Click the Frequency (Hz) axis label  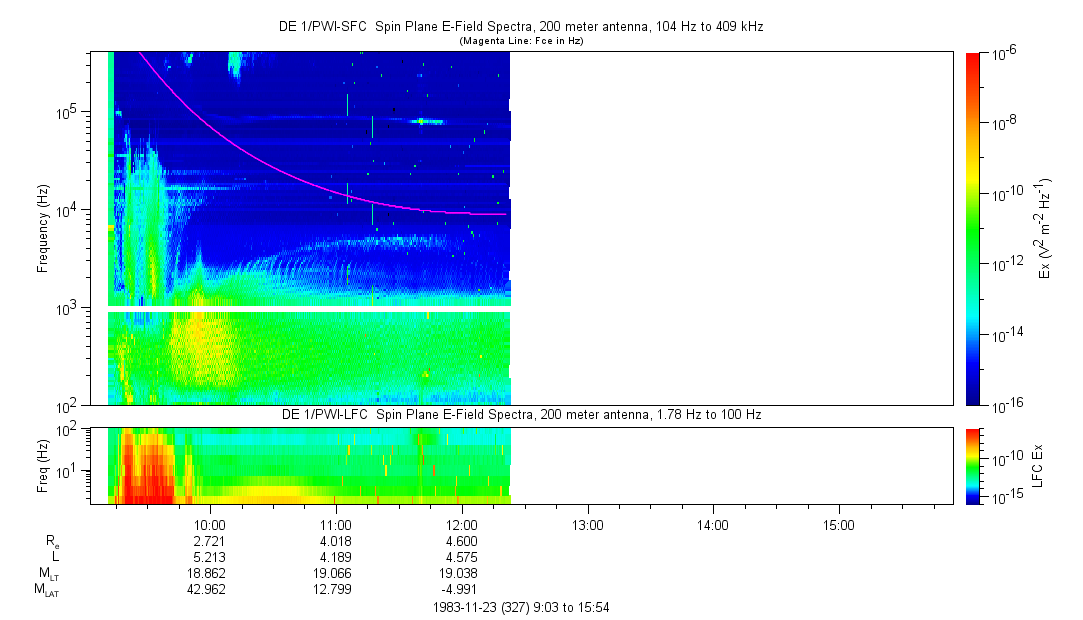pyautogui.click(x=43, y=228)
